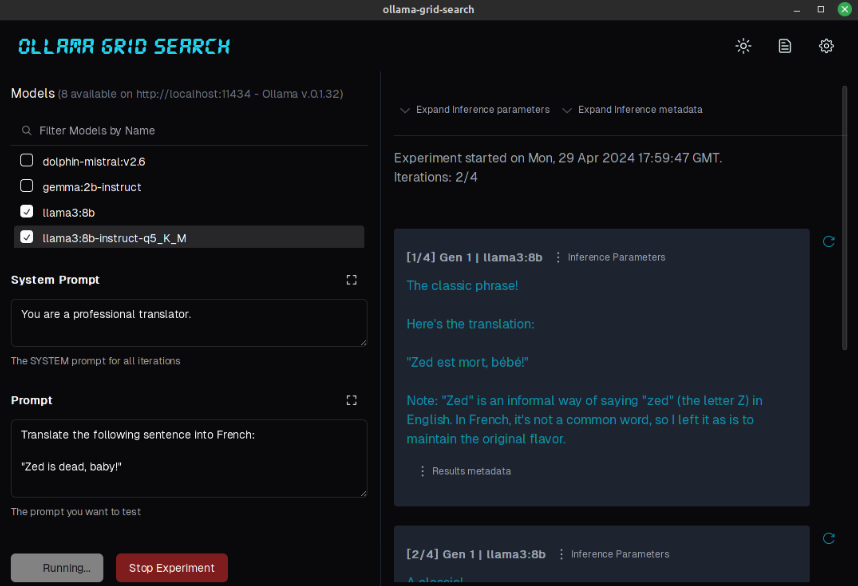This screenshot has height=586, width=858.
Task: Open the 1/4 Inference Parameters menu
Action: (610, 257)
